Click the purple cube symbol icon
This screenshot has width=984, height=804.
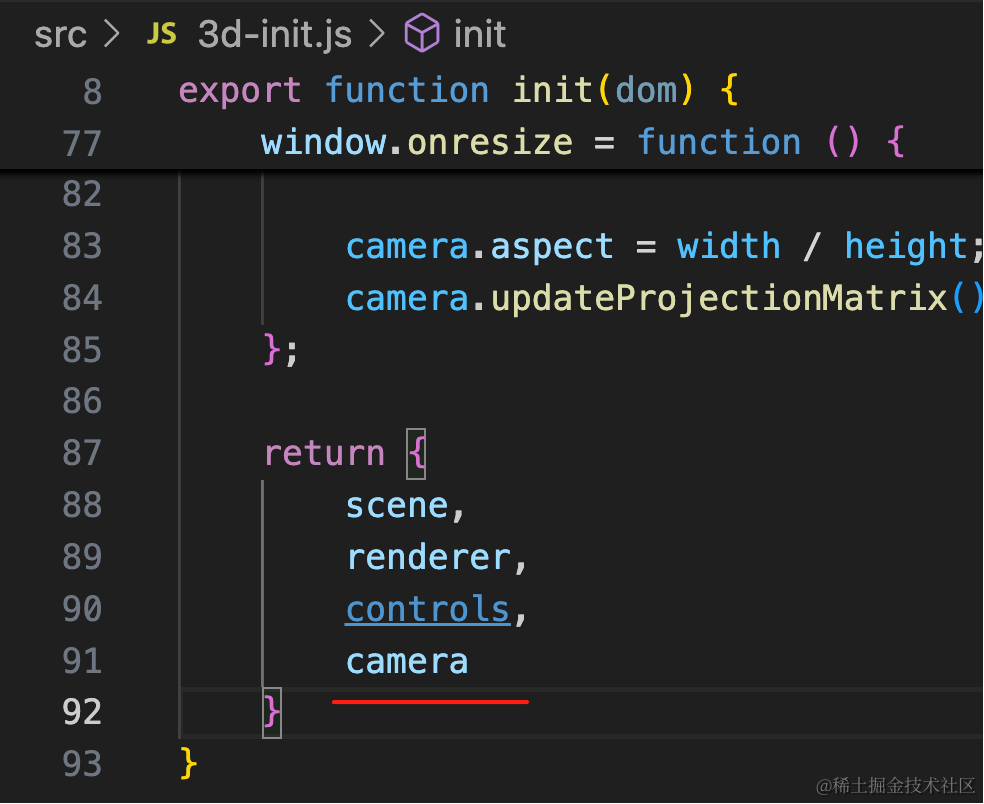click(422, 33)
